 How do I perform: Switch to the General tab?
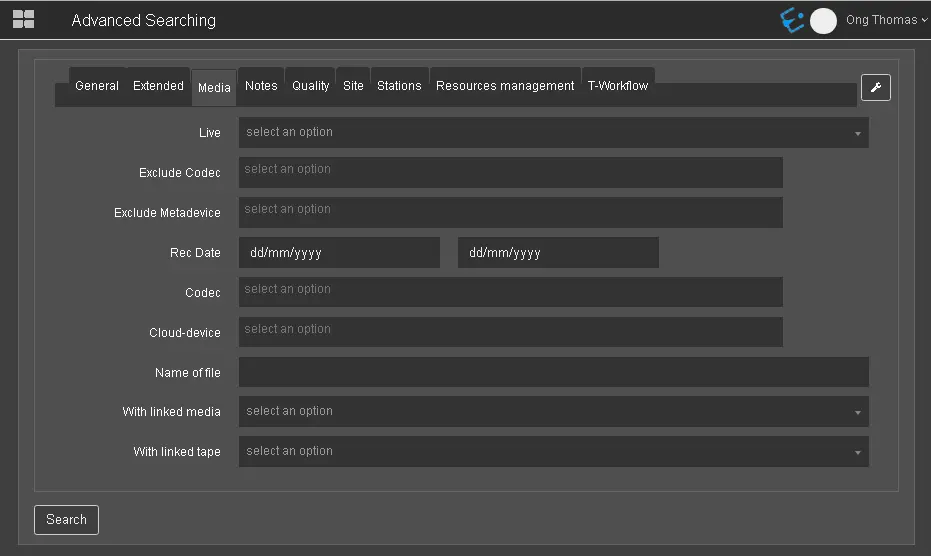(97, 86)
